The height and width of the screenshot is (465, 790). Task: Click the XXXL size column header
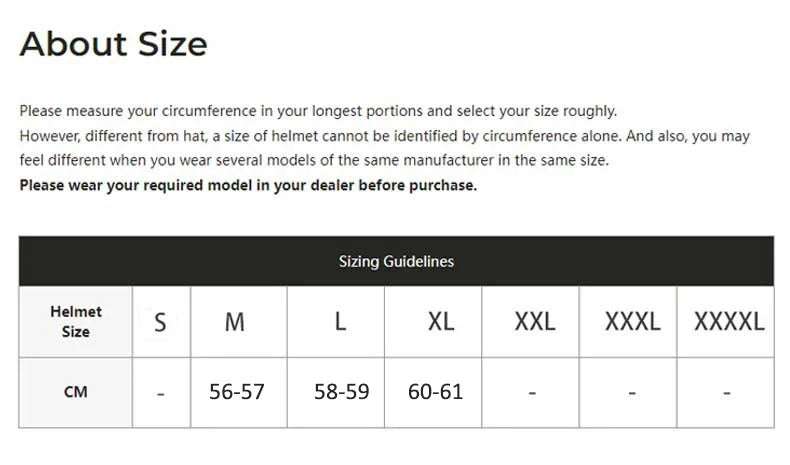coord(632,322)
